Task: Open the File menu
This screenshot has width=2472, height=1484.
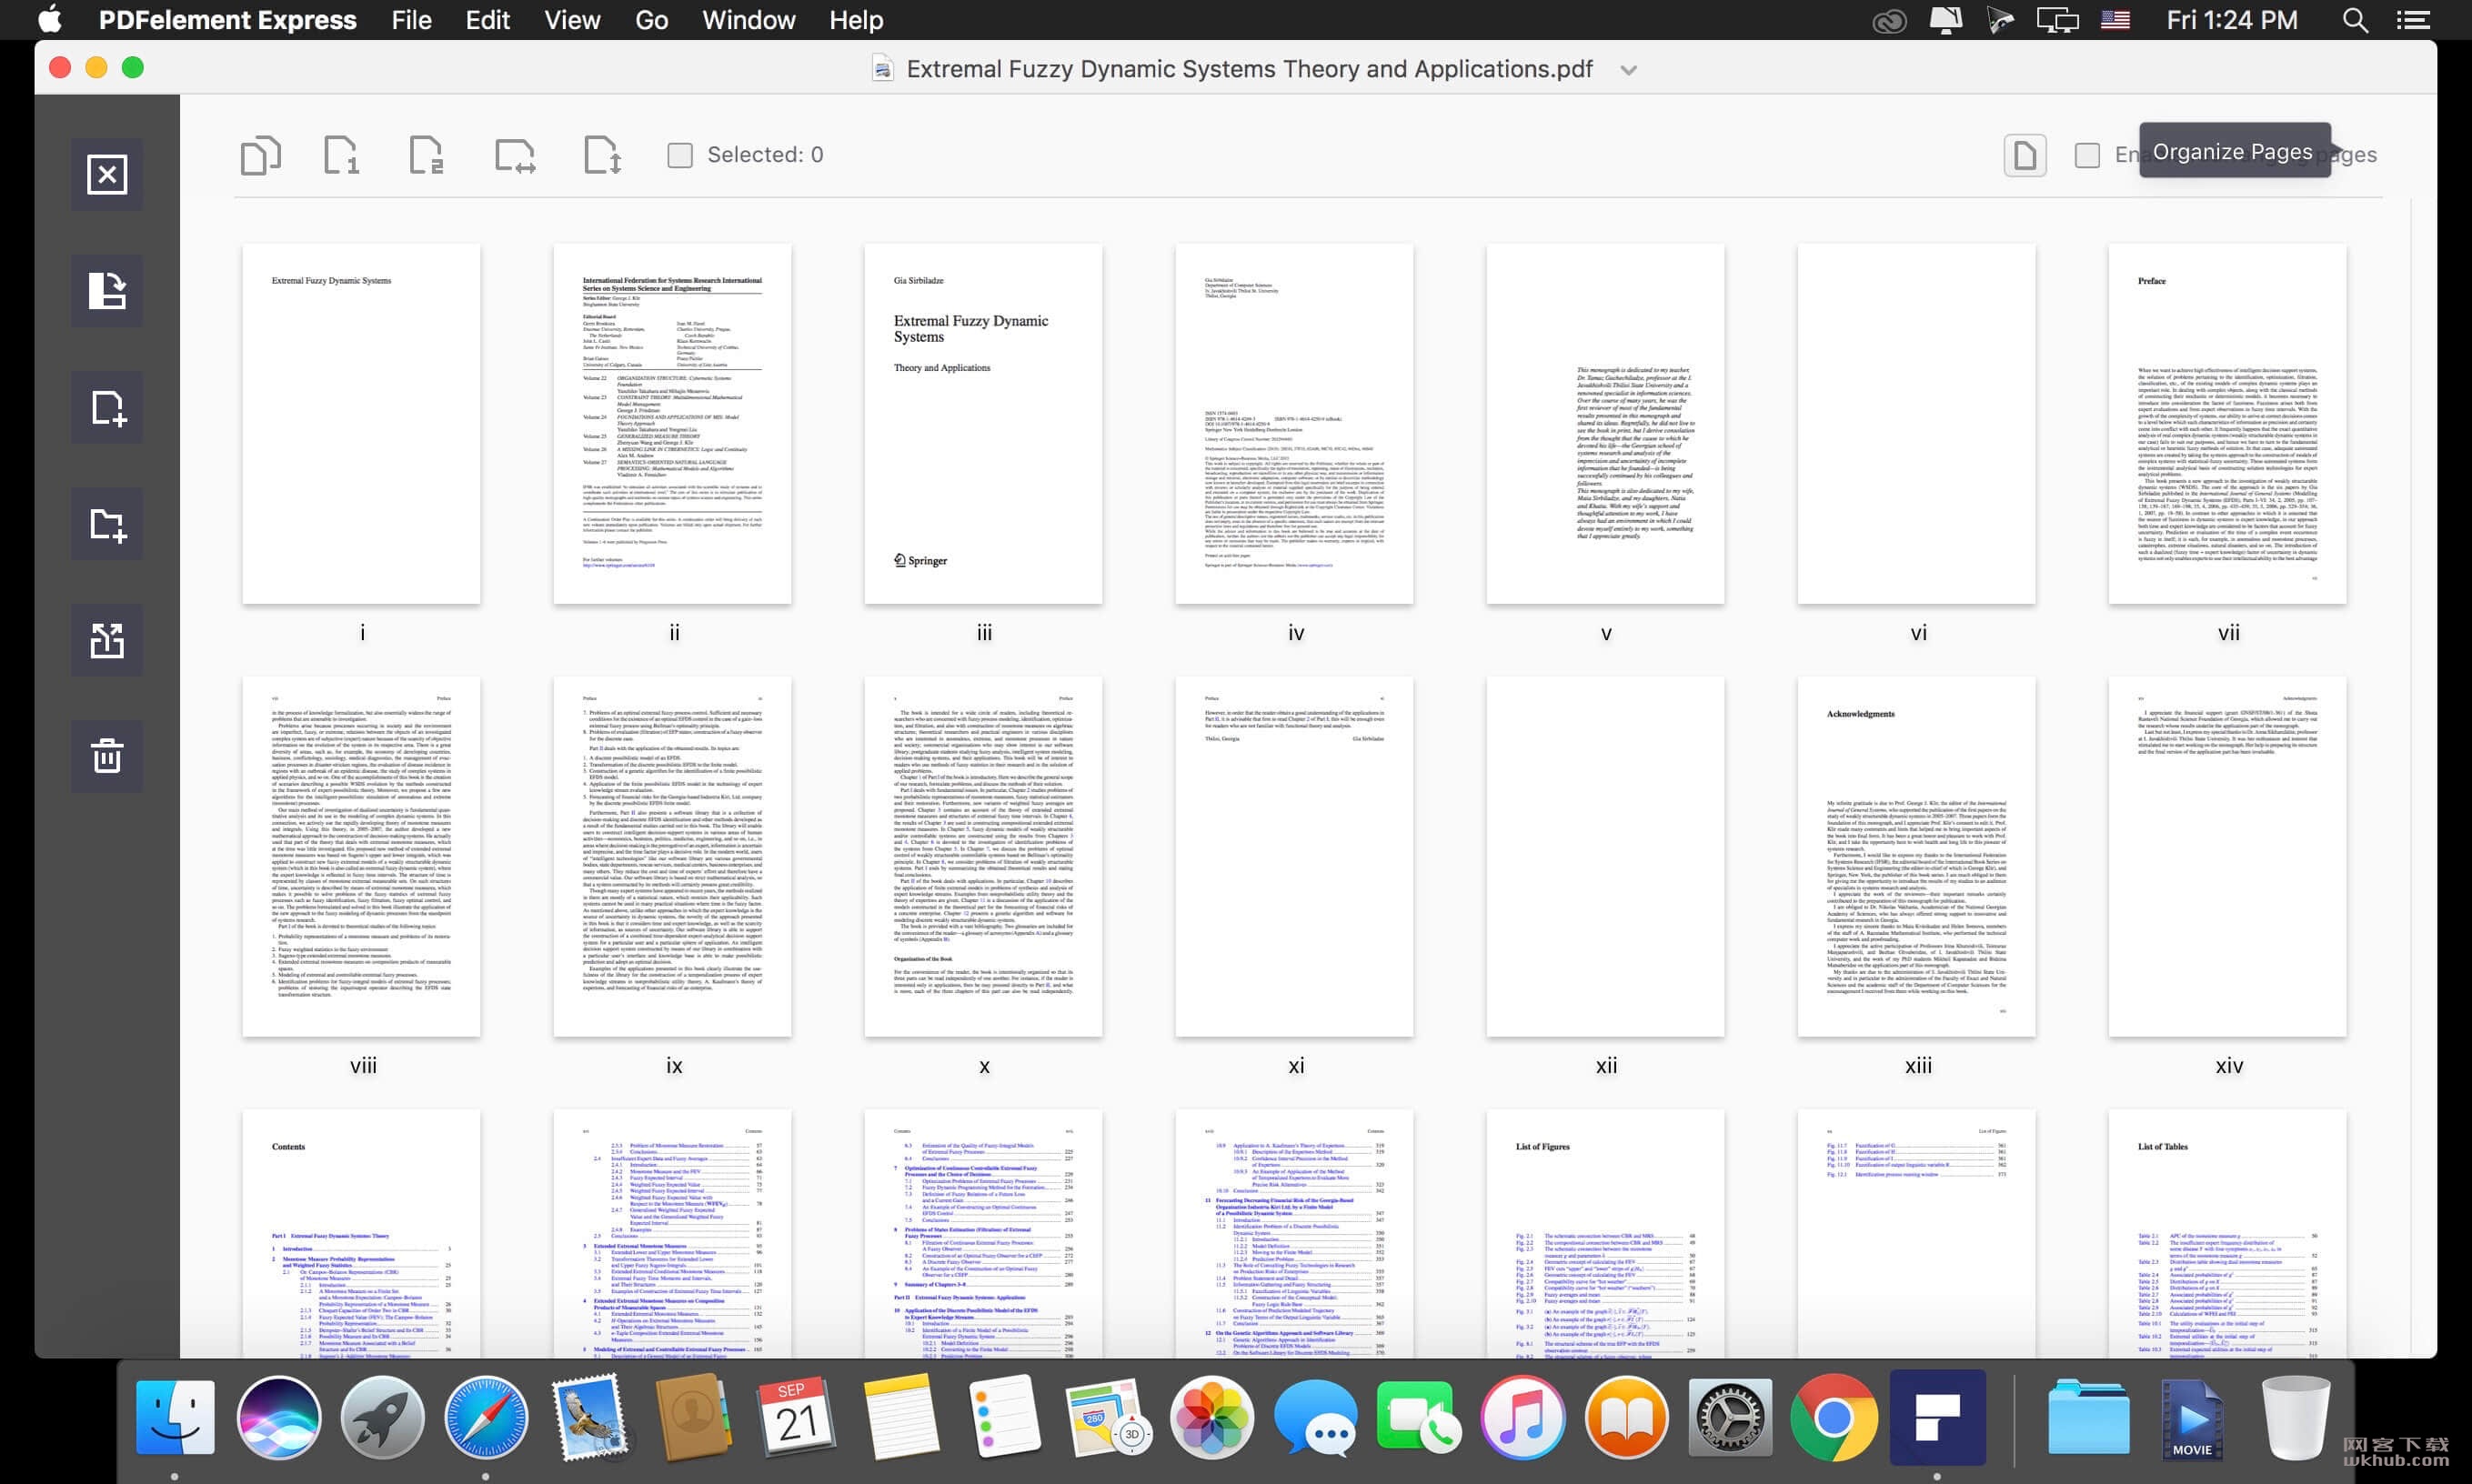Action: tap(411, 20)
